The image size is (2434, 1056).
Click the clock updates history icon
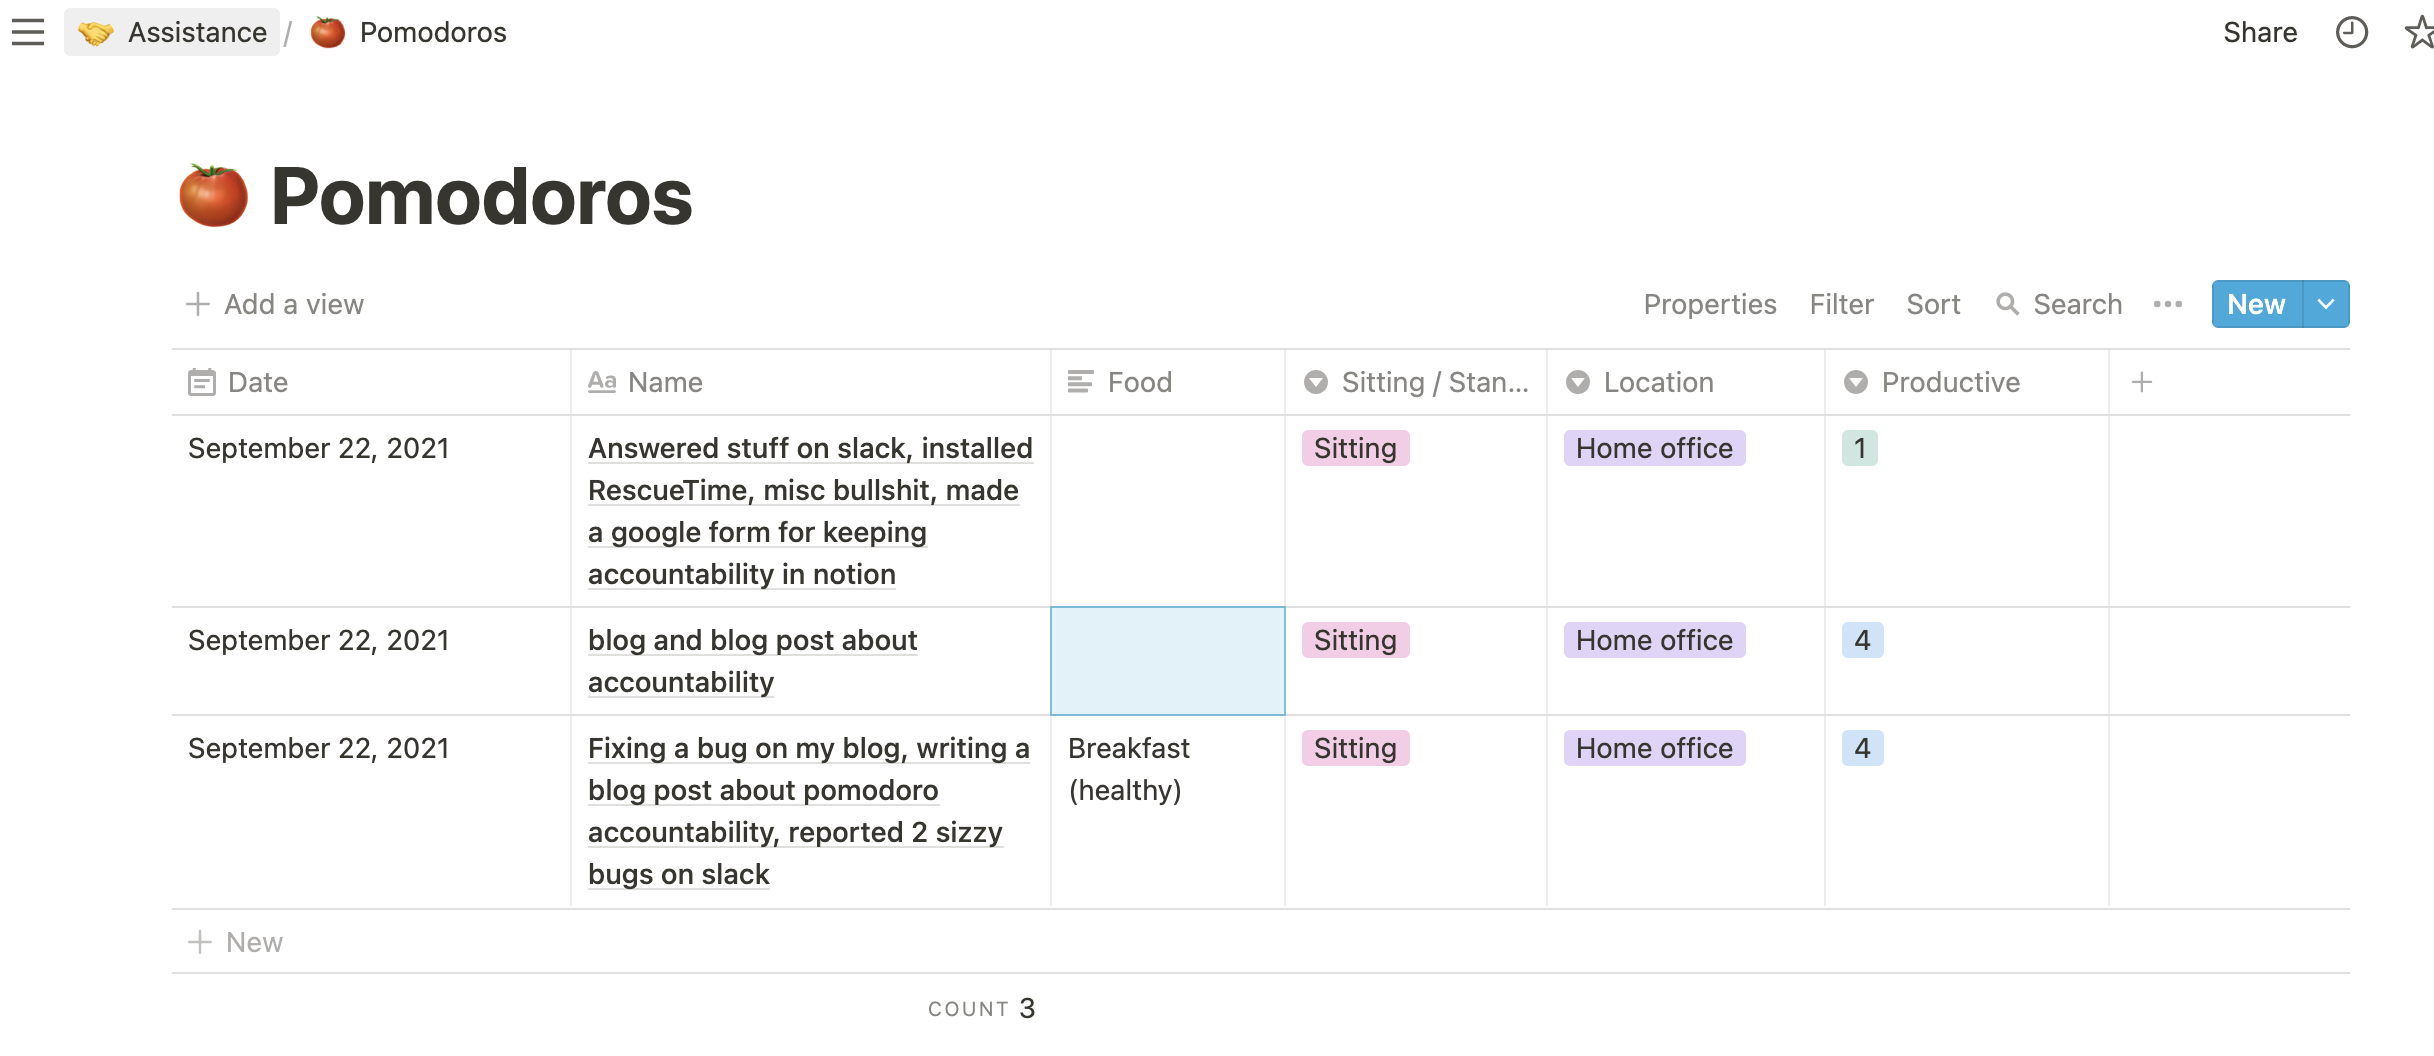pos(2351,32)
